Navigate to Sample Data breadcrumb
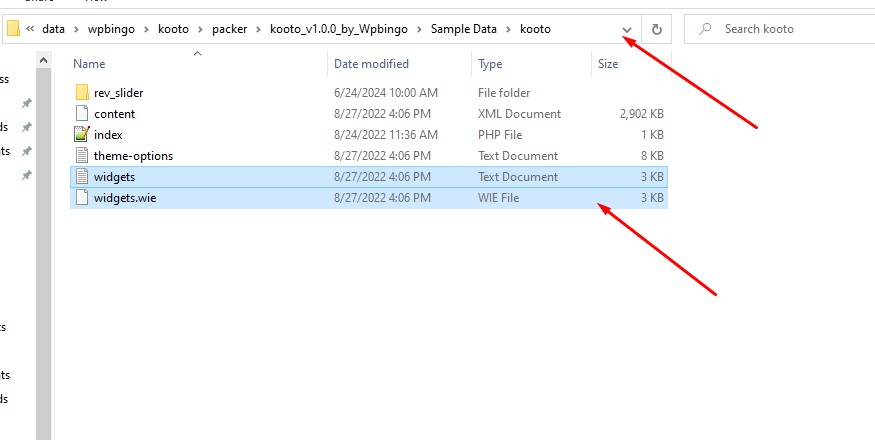Screen dimensions: 875x440 tap(463, 29)
